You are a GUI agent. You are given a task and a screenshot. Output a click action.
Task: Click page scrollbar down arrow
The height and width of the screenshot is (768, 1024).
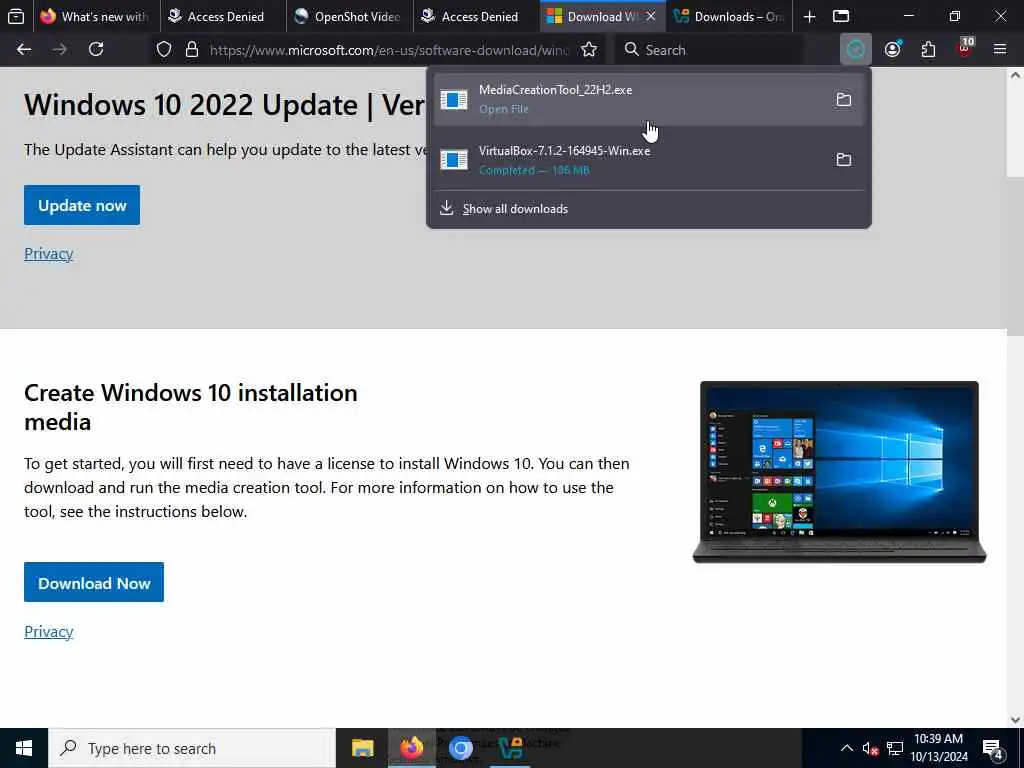click(x=1016, y=720)
